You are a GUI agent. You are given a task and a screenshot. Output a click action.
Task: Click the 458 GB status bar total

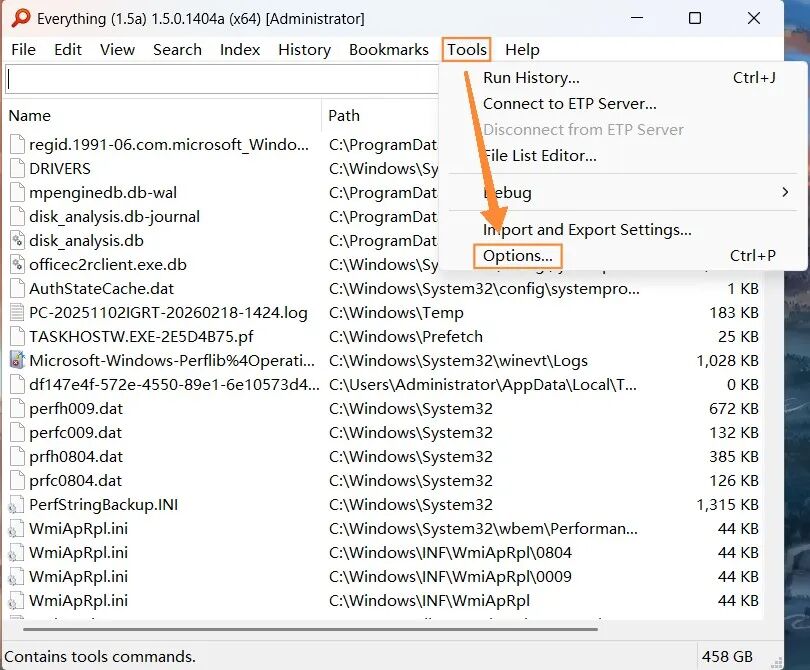pos(727,656)
